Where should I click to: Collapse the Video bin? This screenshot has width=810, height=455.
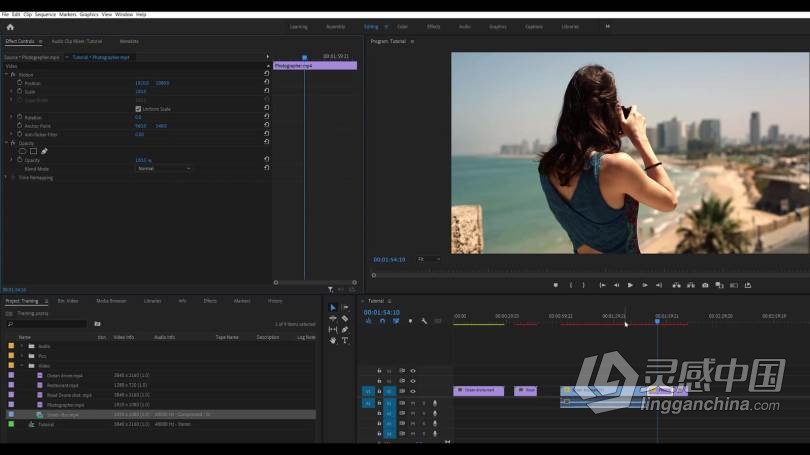point(22,366)
